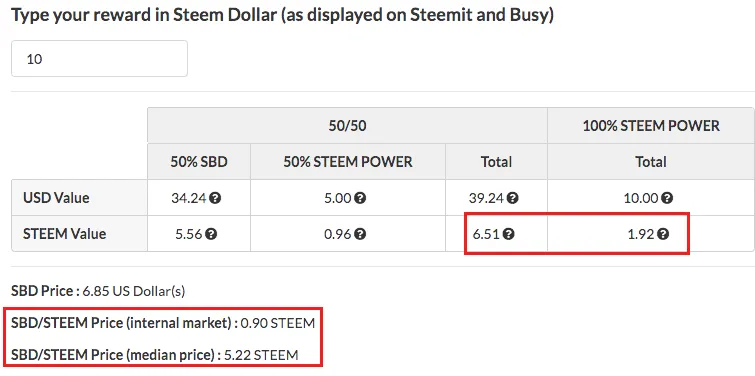Click help icon next to 5.56 STEEM

pos(211,234)
